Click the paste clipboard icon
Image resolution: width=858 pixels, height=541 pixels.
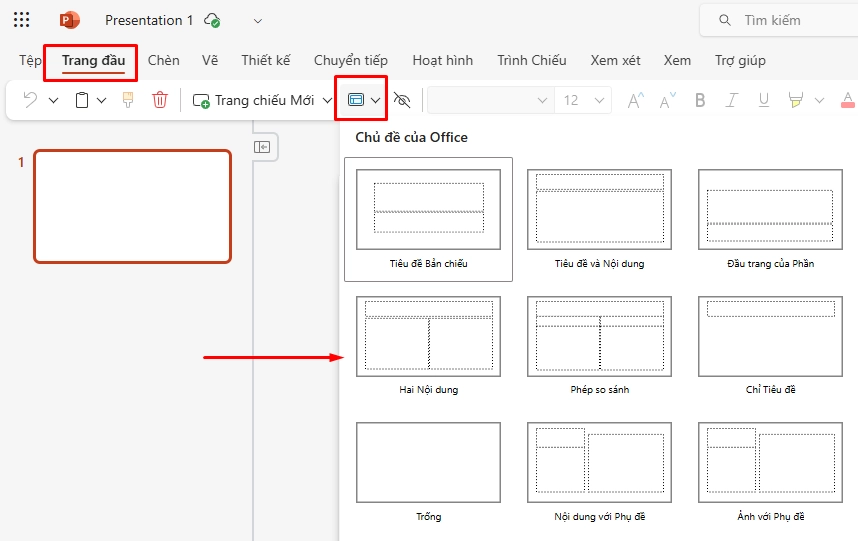tap(82, 100)
